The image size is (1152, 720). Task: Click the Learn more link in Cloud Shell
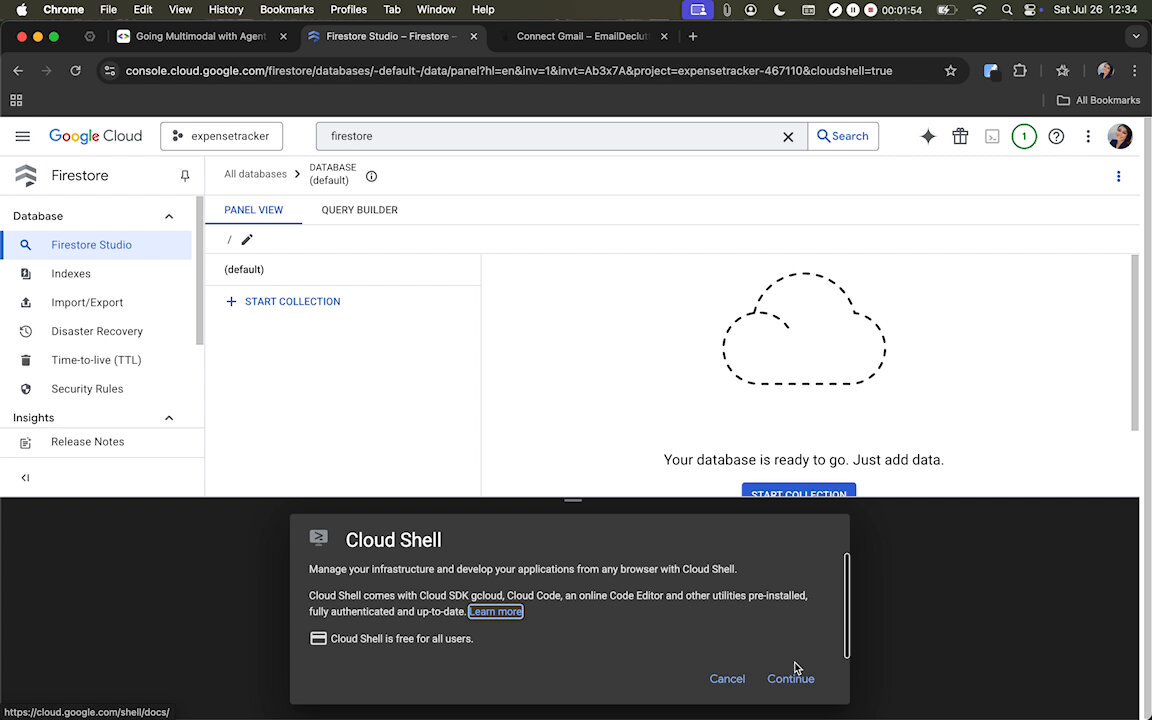[x=495, y=611]
